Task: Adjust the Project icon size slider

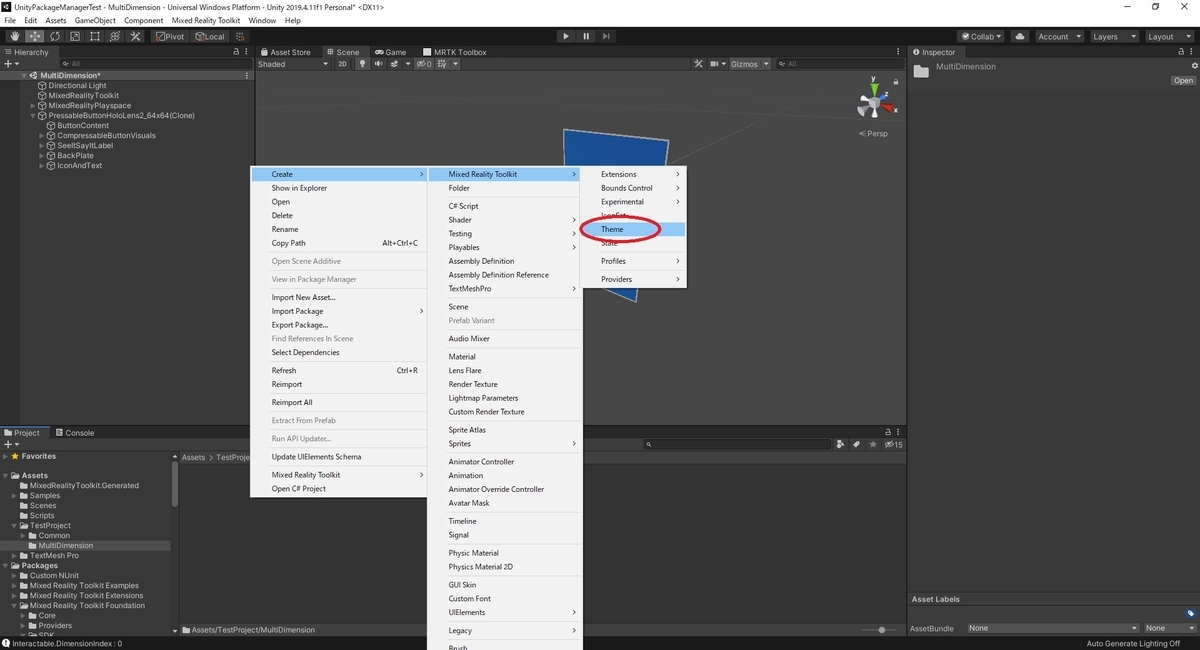Action: click(881, 629)
